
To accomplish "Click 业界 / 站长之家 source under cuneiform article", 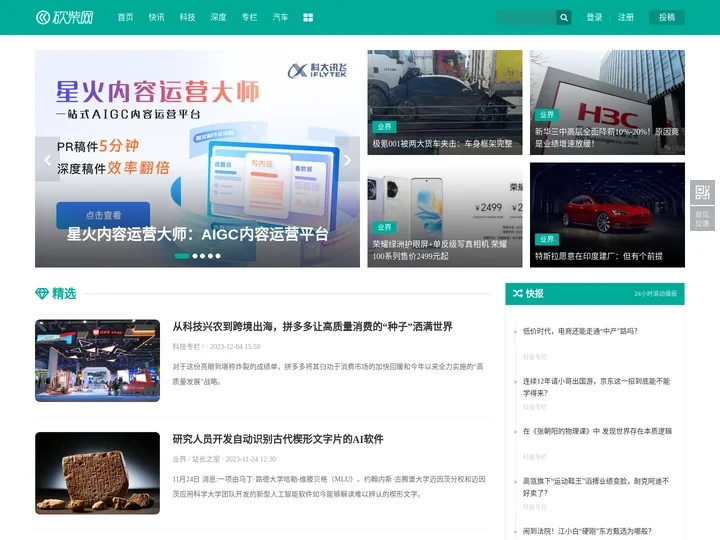I will pos(196,459).
